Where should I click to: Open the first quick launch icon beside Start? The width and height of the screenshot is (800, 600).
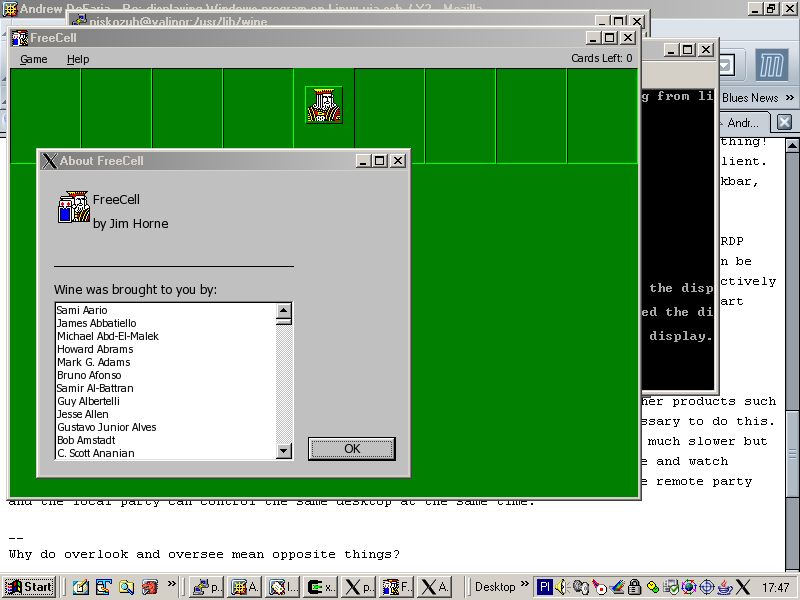(80, 587)
